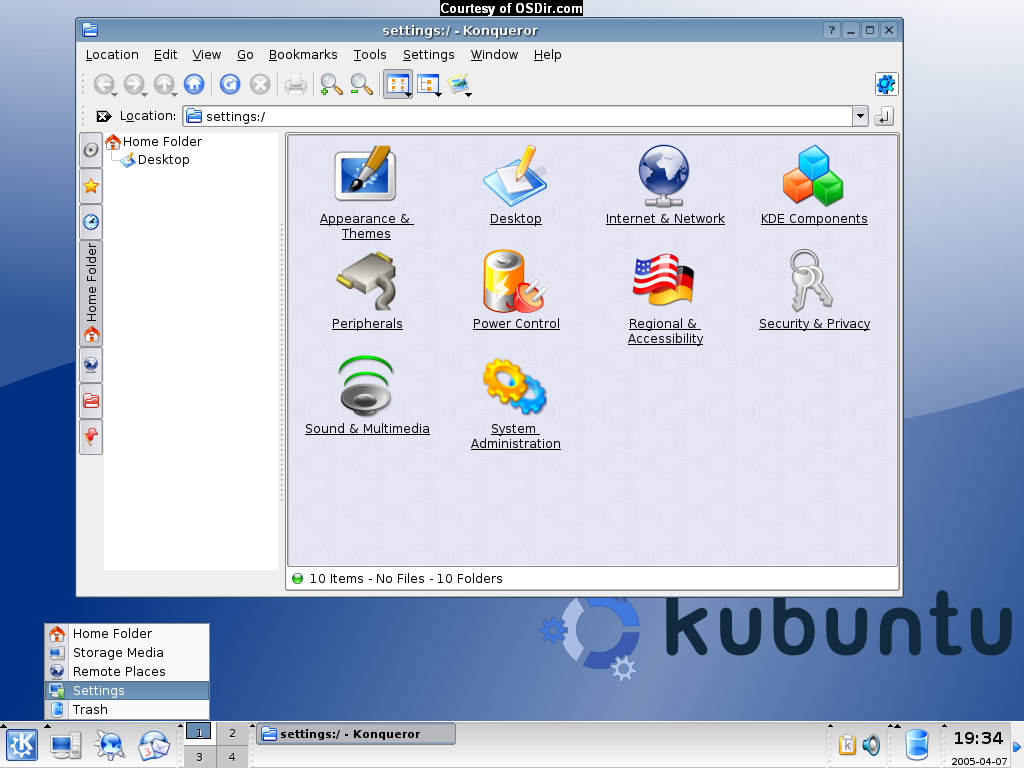This screenshot has height=768, width=1024.
Task: Click the animated KDE gear throbber
Action: (x=886, y=84)
